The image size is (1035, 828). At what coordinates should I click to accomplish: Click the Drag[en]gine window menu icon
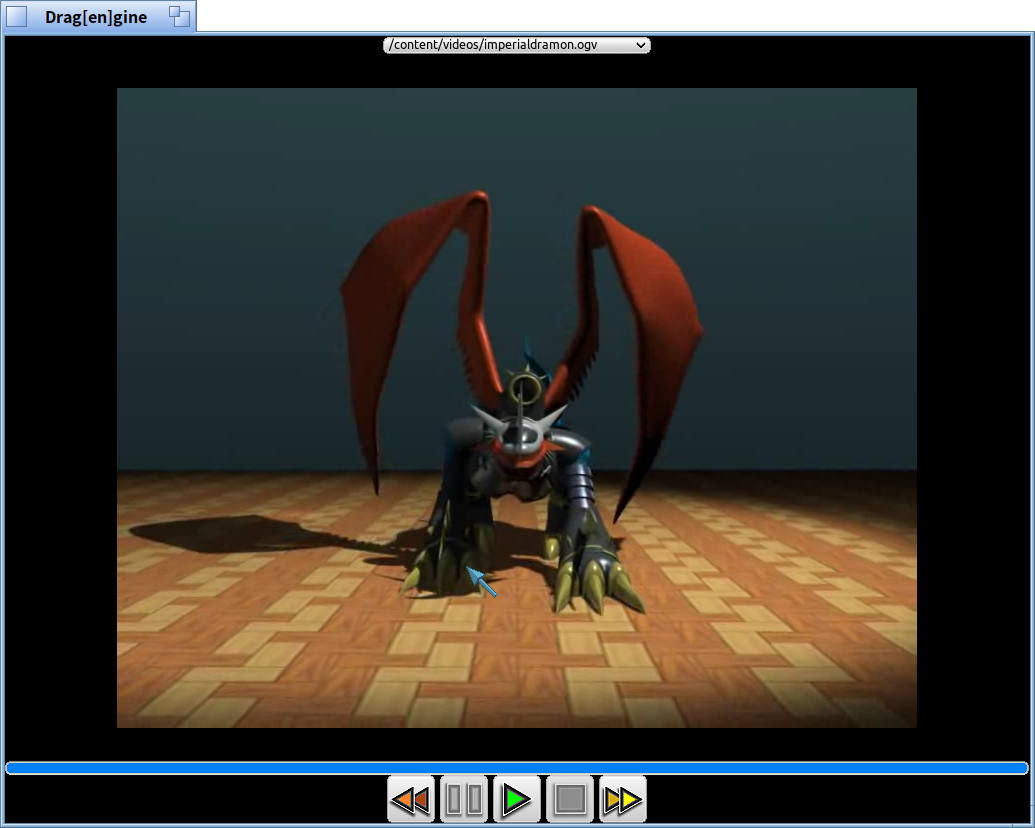17,17
